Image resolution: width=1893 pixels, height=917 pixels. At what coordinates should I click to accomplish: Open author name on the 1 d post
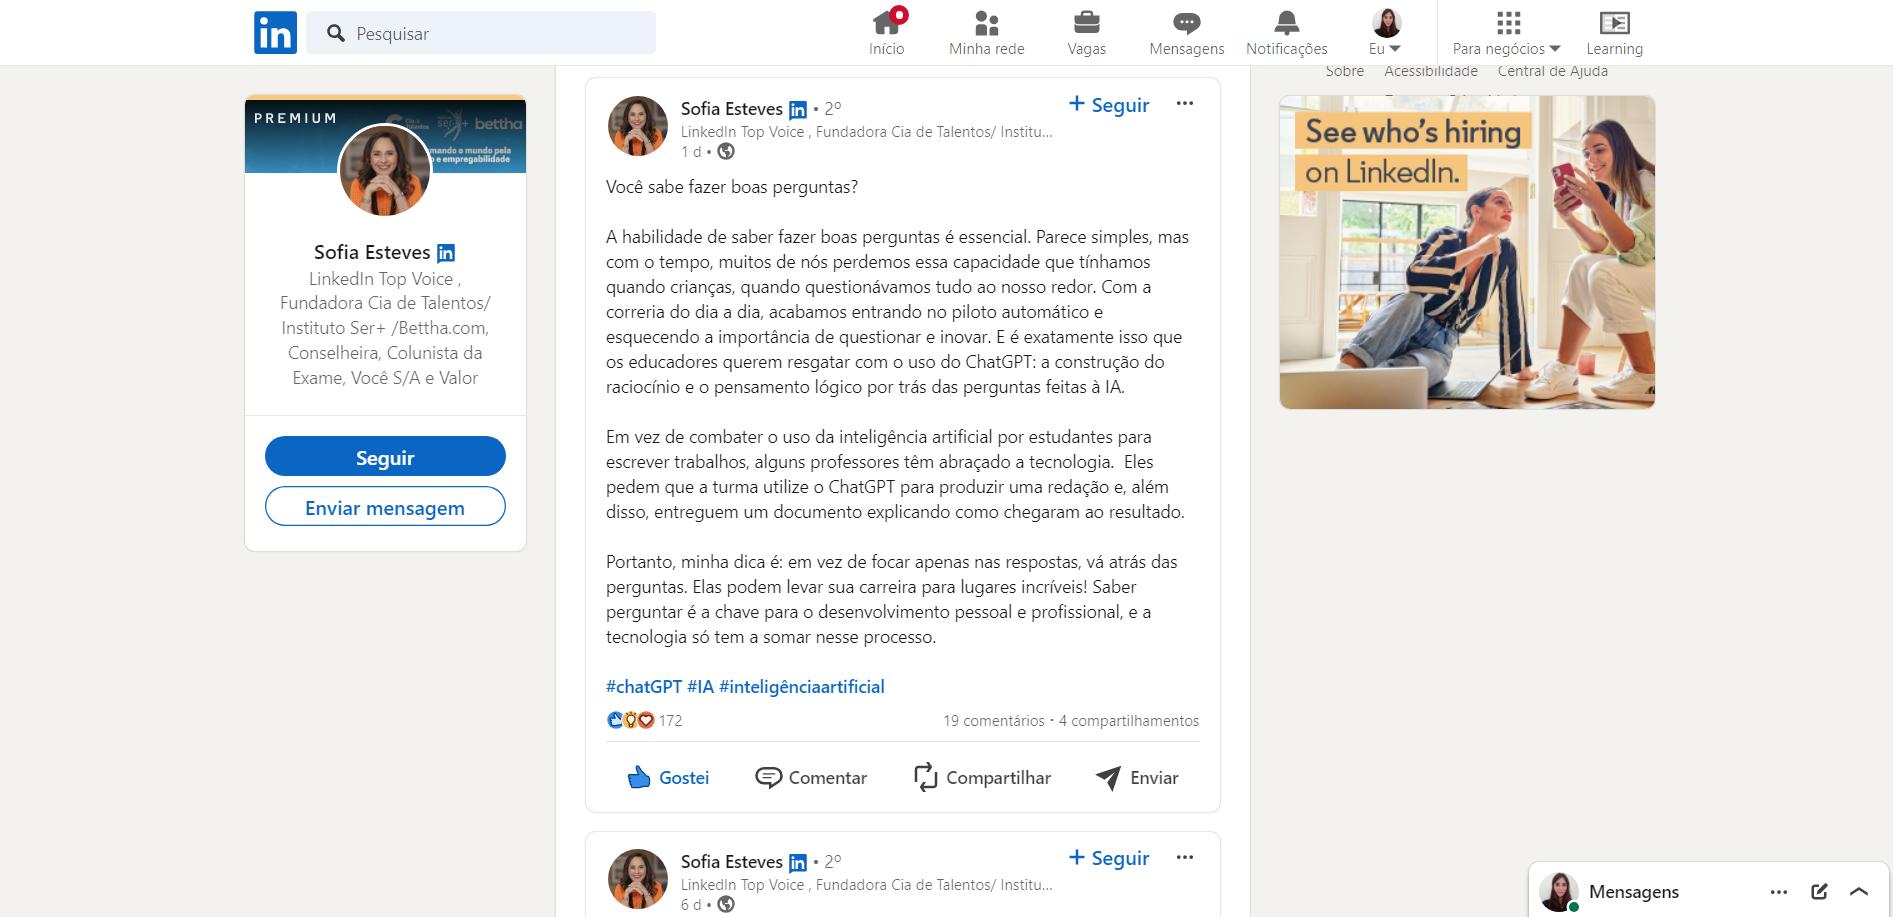click(732, 108)
